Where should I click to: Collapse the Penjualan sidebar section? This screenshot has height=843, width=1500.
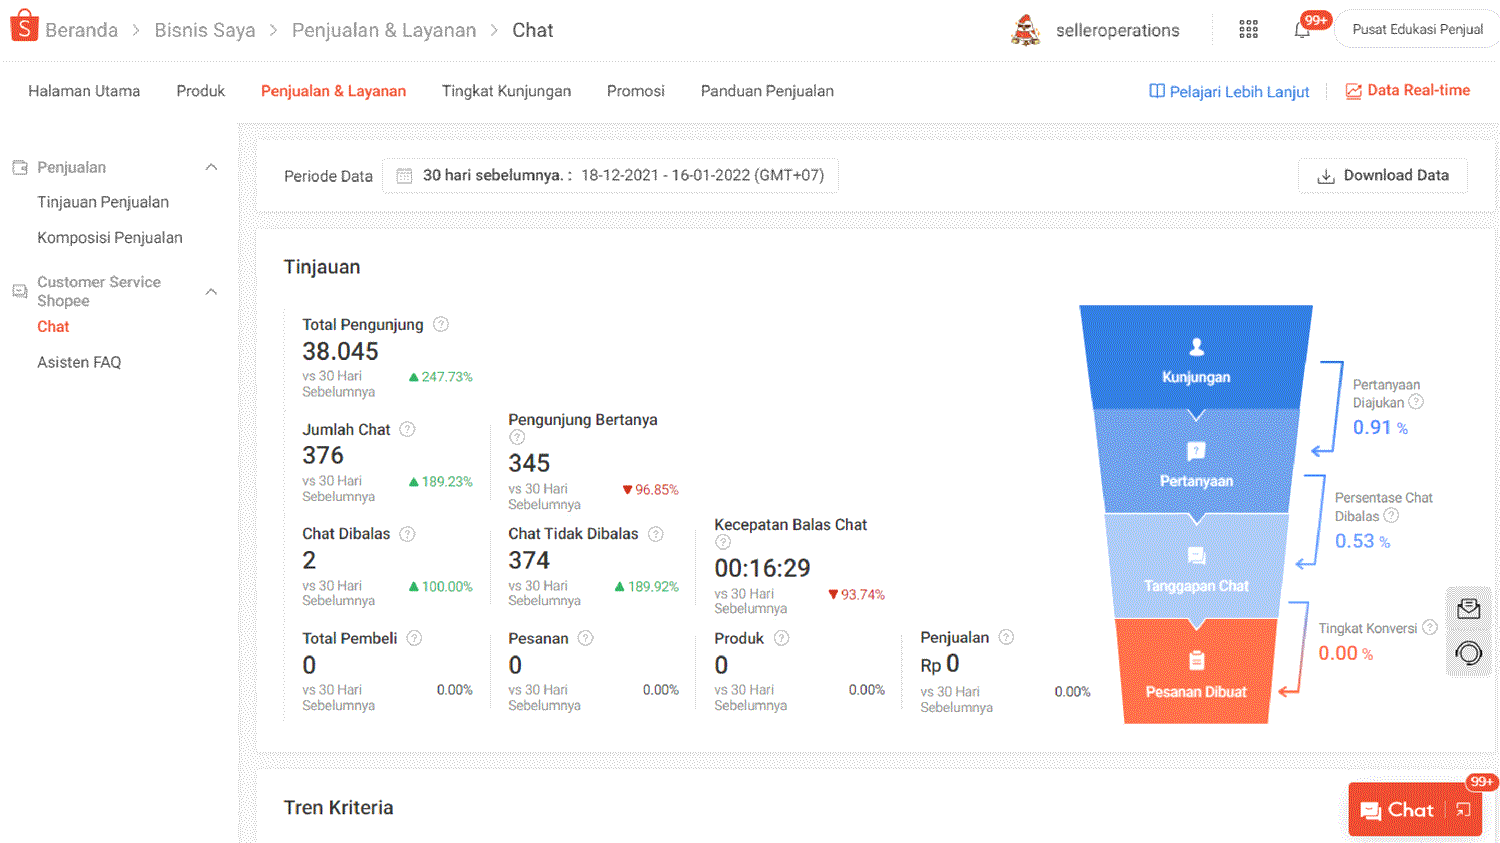tap(211, 167)
